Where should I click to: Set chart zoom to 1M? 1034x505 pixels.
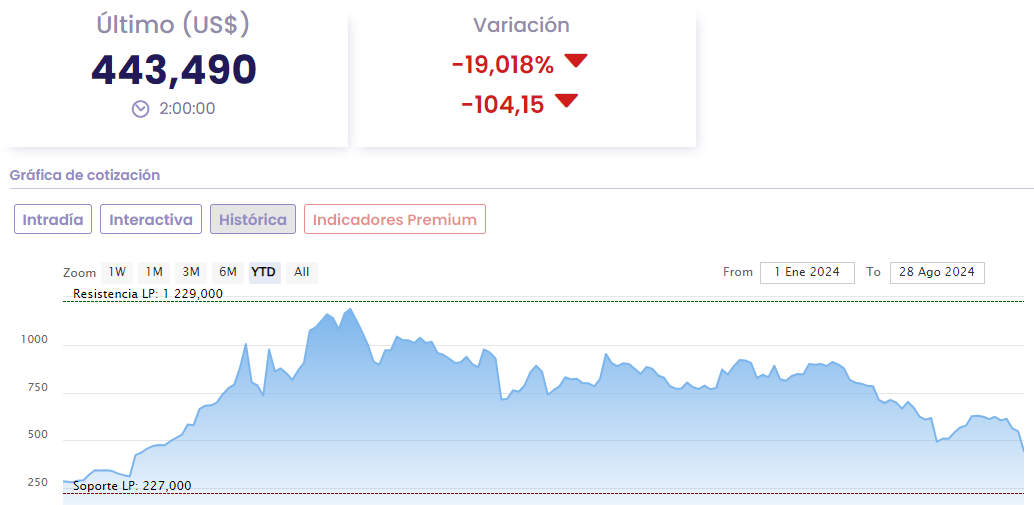tap(153, 272)
